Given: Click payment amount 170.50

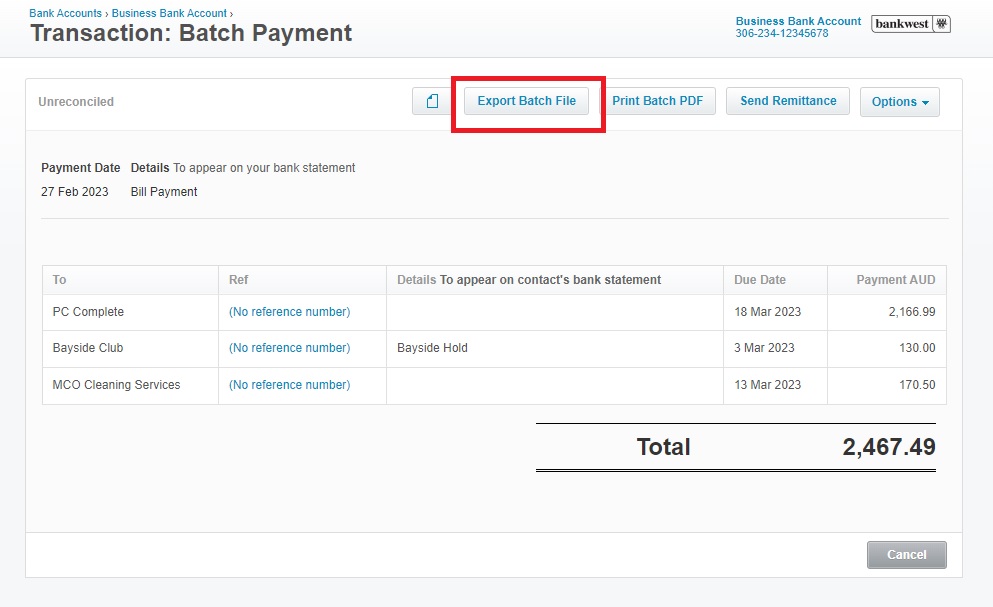Looking at the screenshot, I should coord(917,385).
